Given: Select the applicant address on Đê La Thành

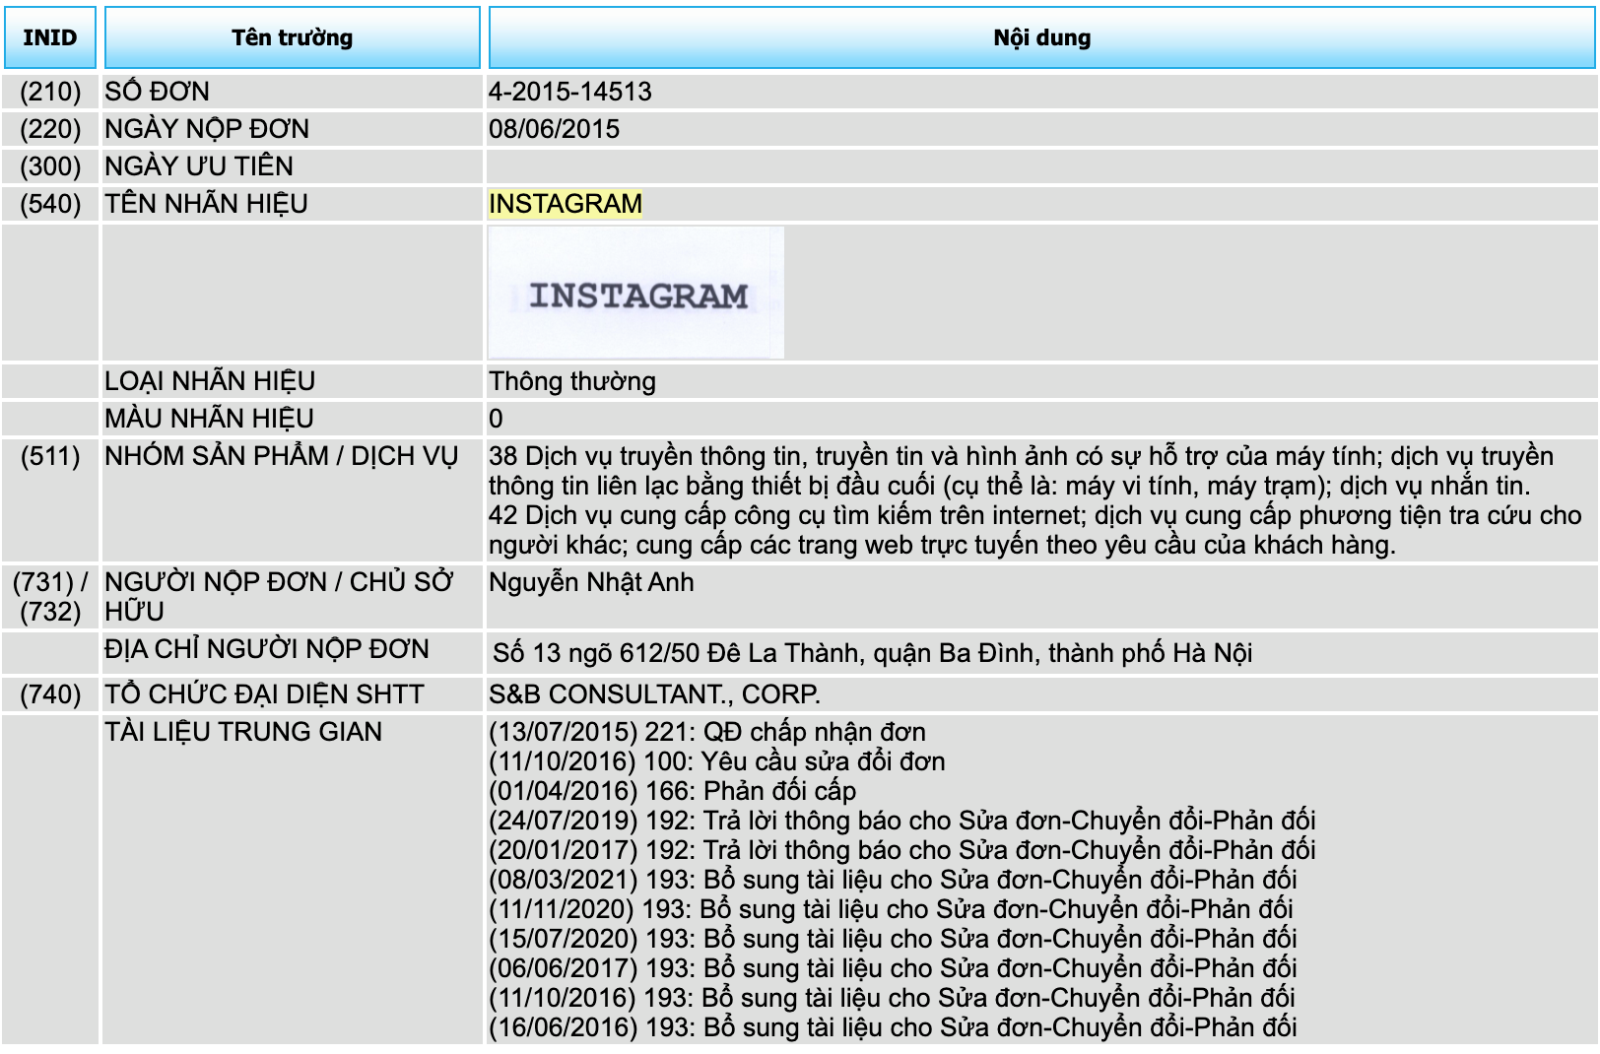Looking at the screenshot, I should [872, 653].
